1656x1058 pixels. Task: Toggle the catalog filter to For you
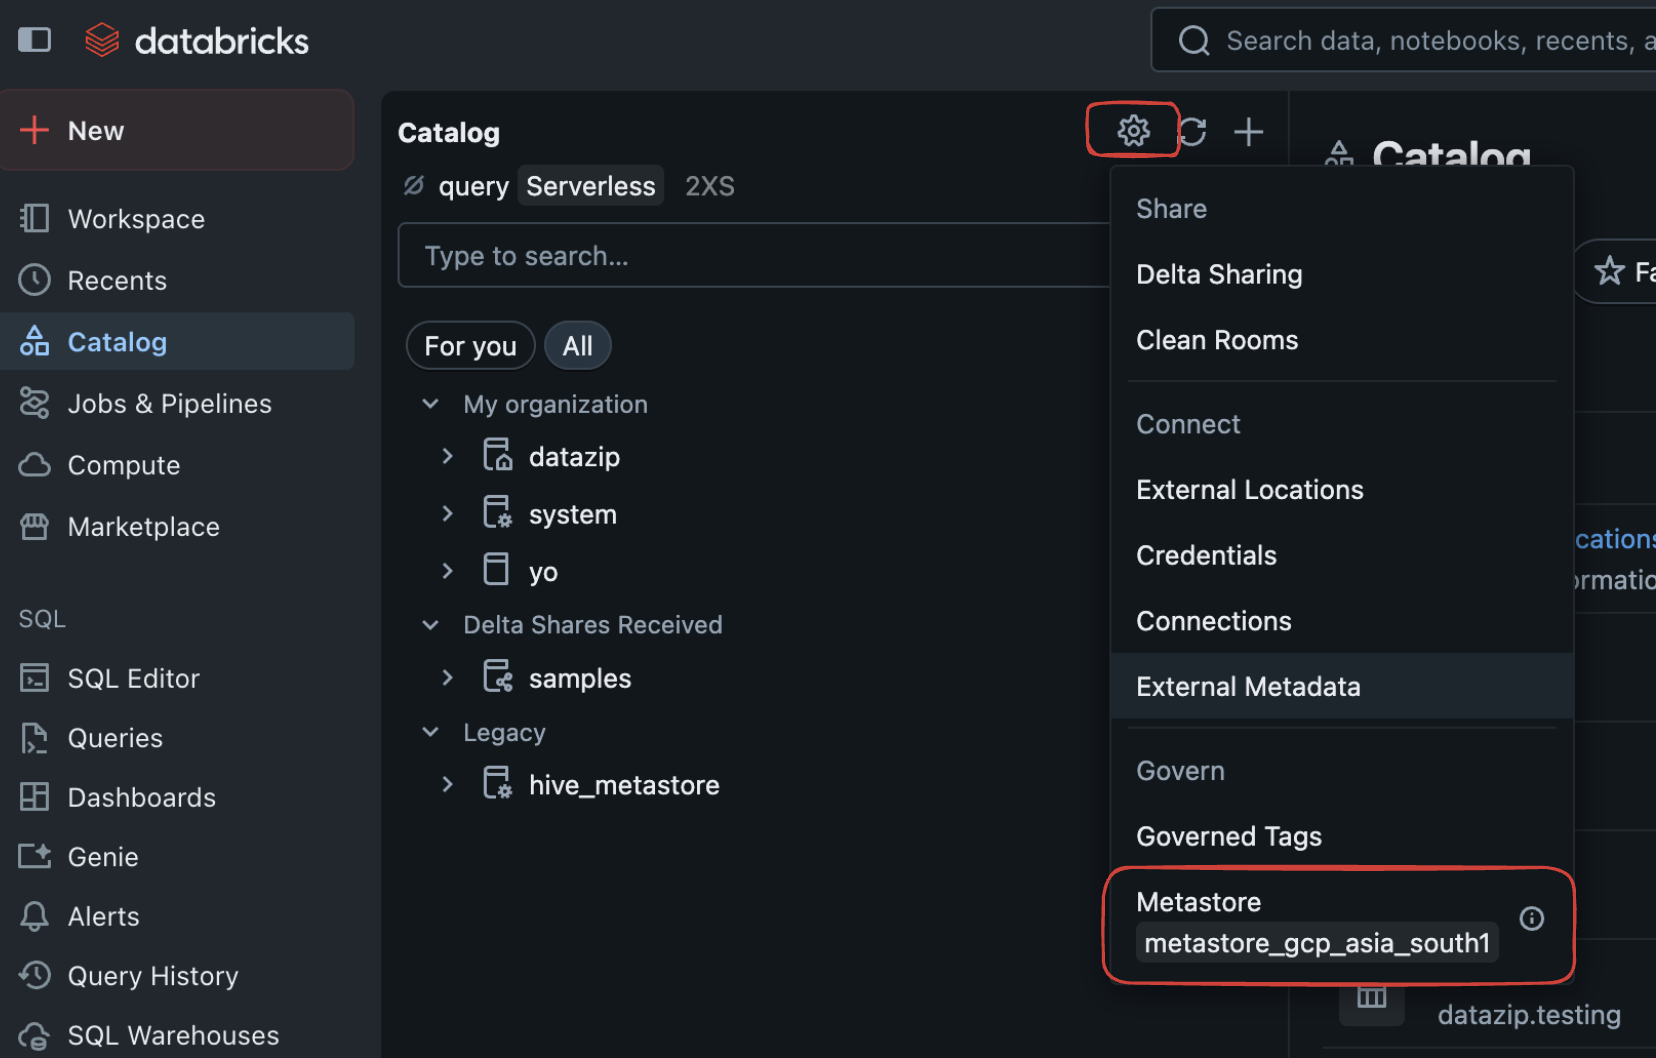(470, 345)
